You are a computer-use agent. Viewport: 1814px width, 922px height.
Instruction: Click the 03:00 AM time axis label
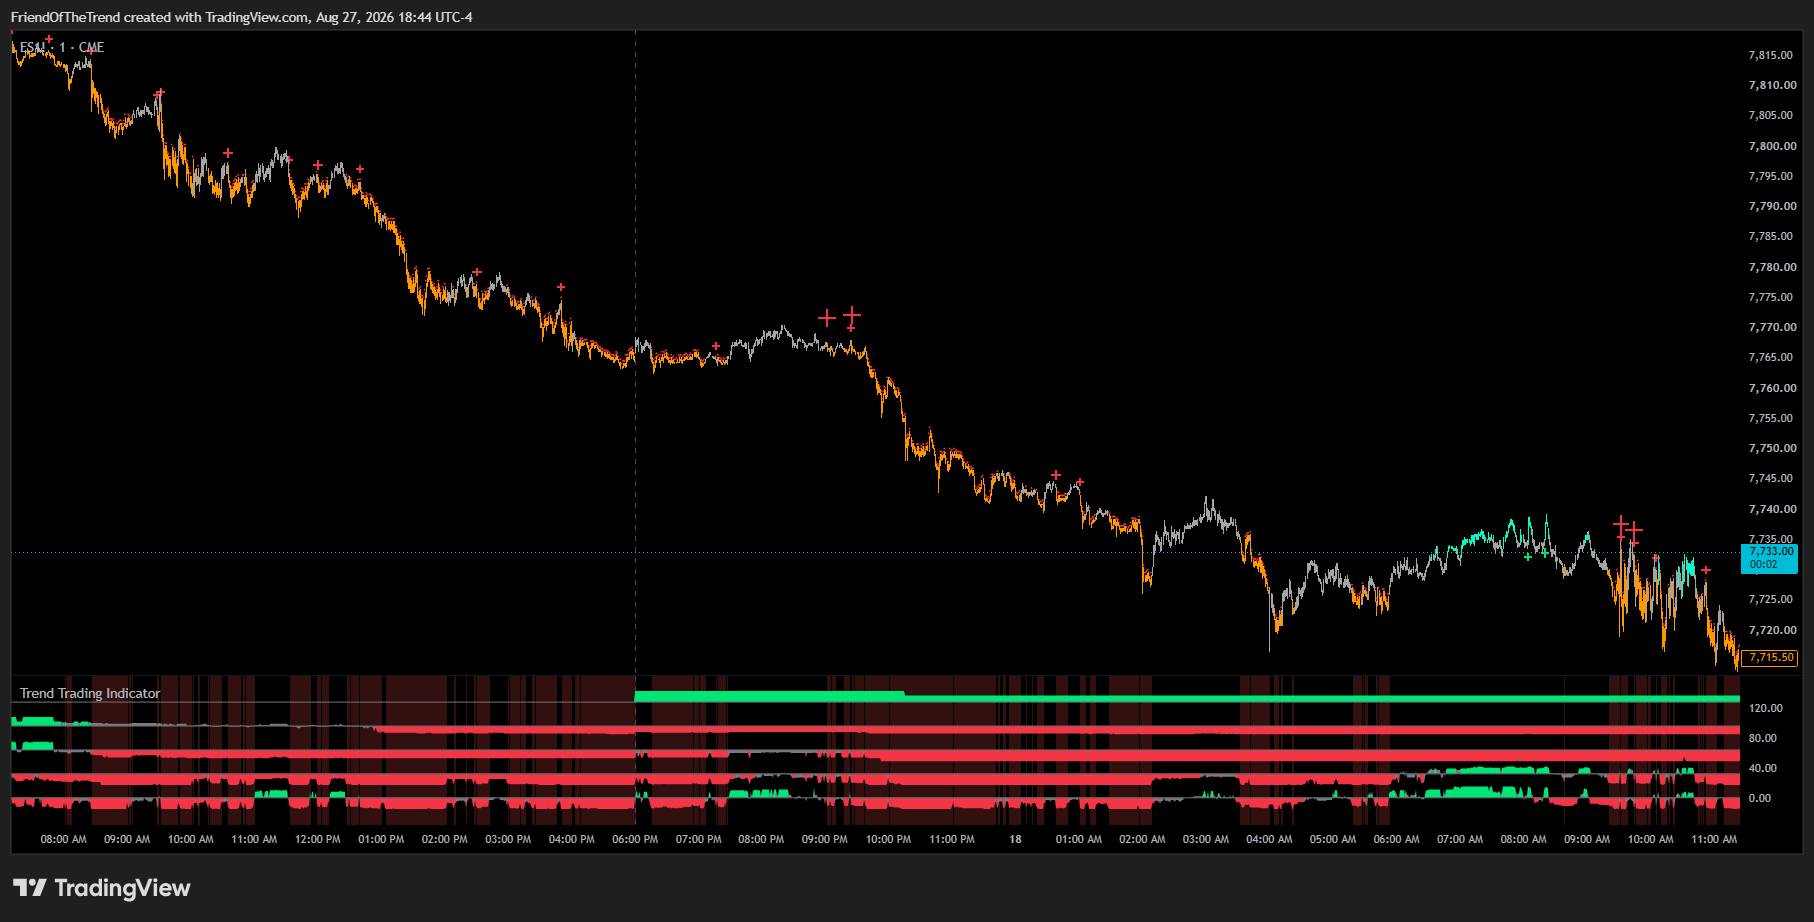coord(1206,839)
